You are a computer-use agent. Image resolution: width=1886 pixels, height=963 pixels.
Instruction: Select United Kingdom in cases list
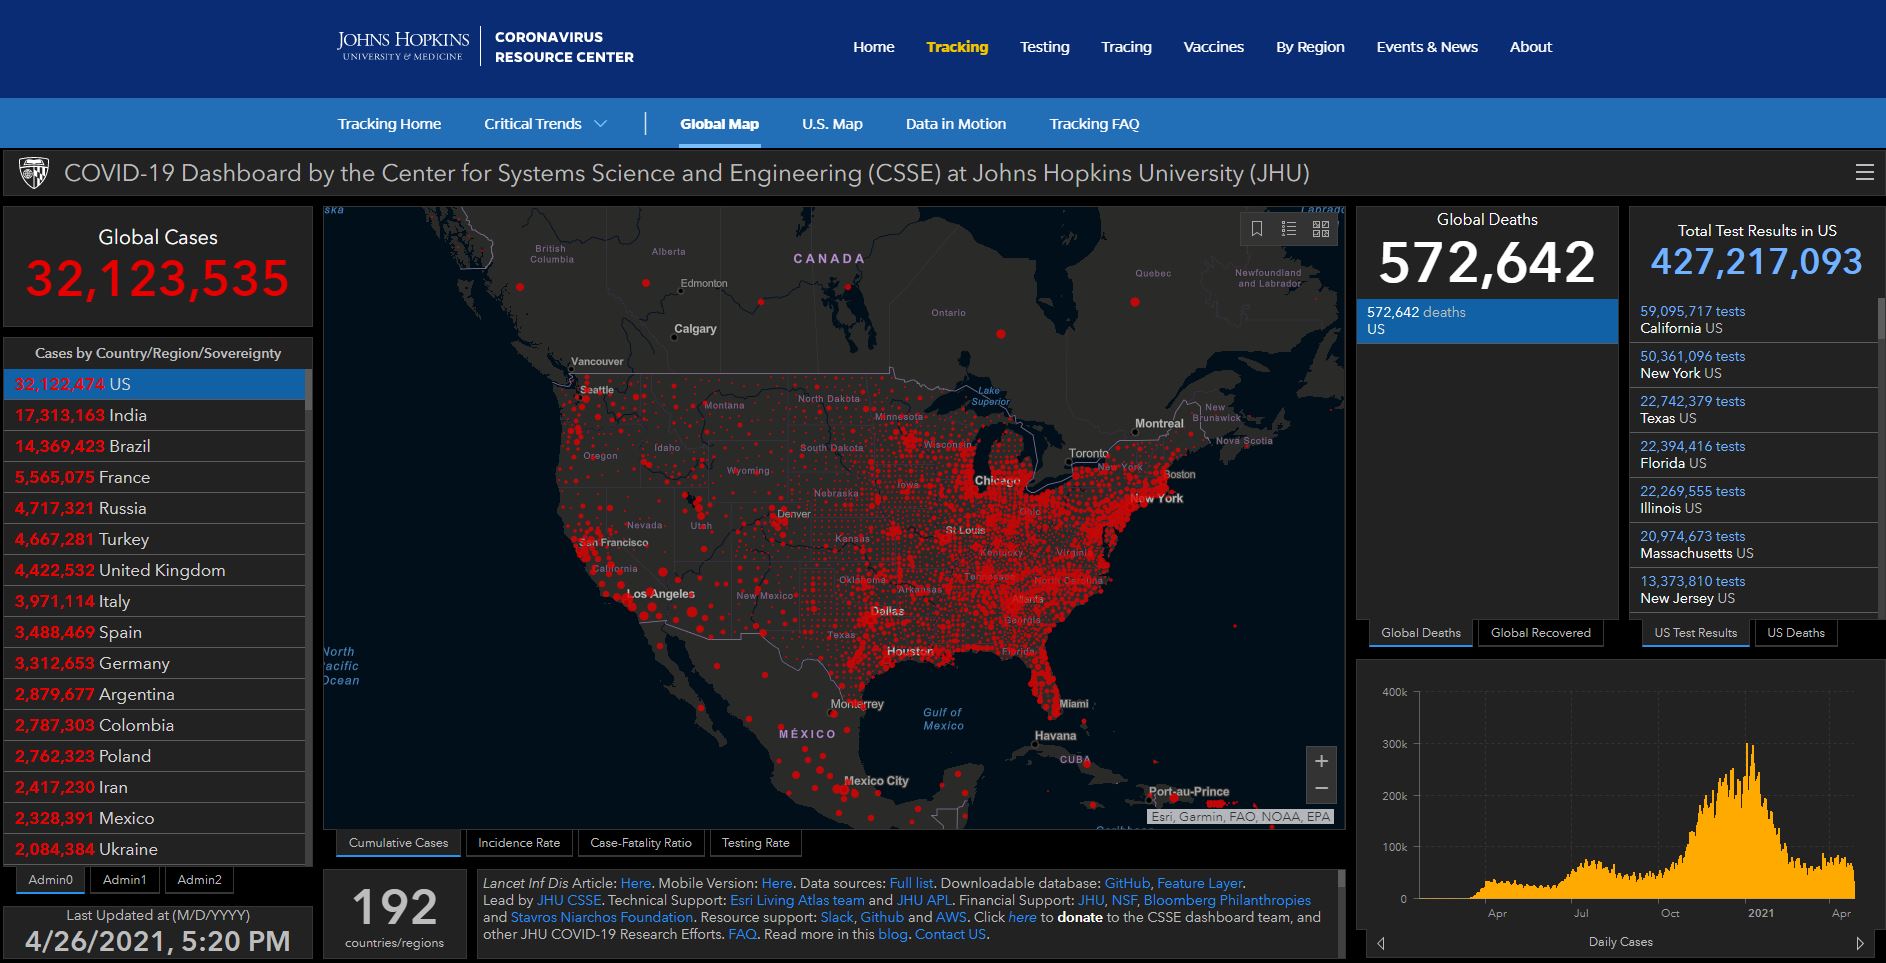pos(154,571)
